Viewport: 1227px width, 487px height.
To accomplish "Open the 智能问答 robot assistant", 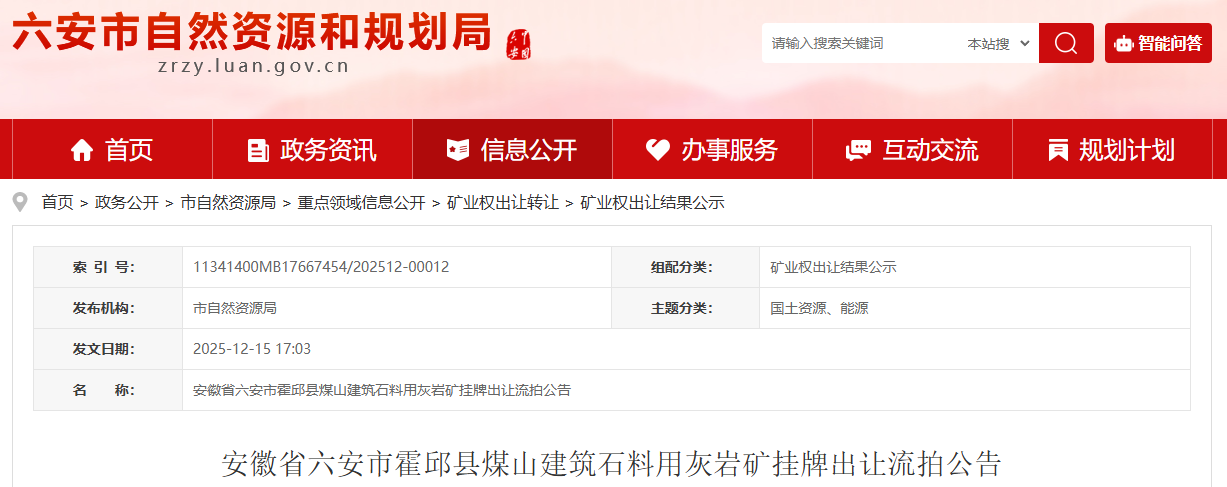I will click(x=1158, y=43).
